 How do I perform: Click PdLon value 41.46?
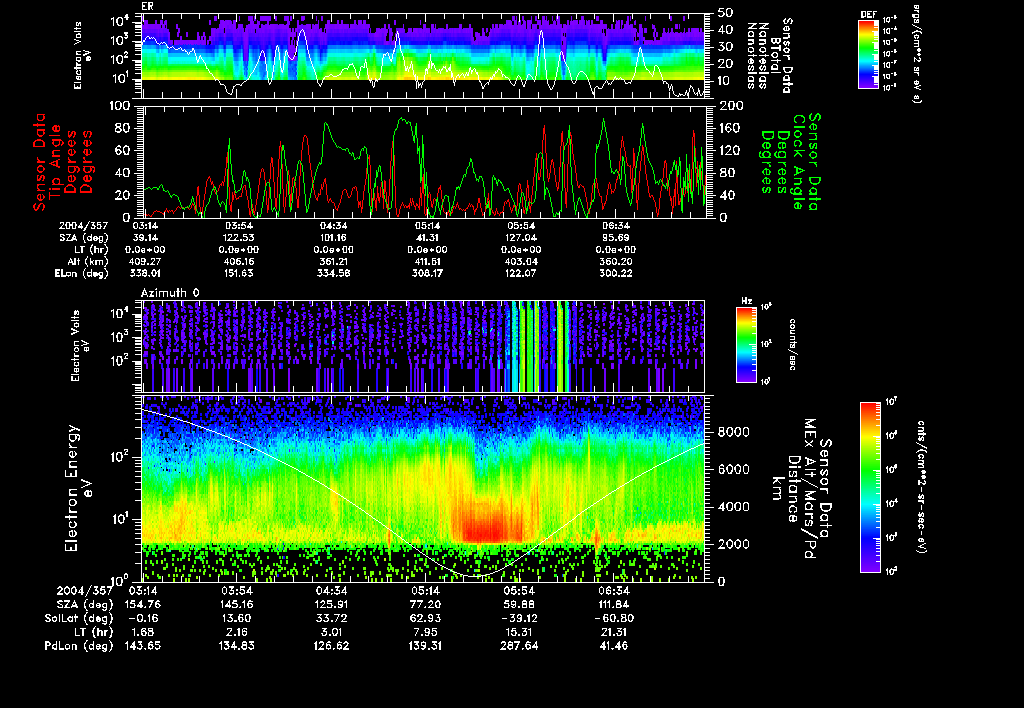613,645
